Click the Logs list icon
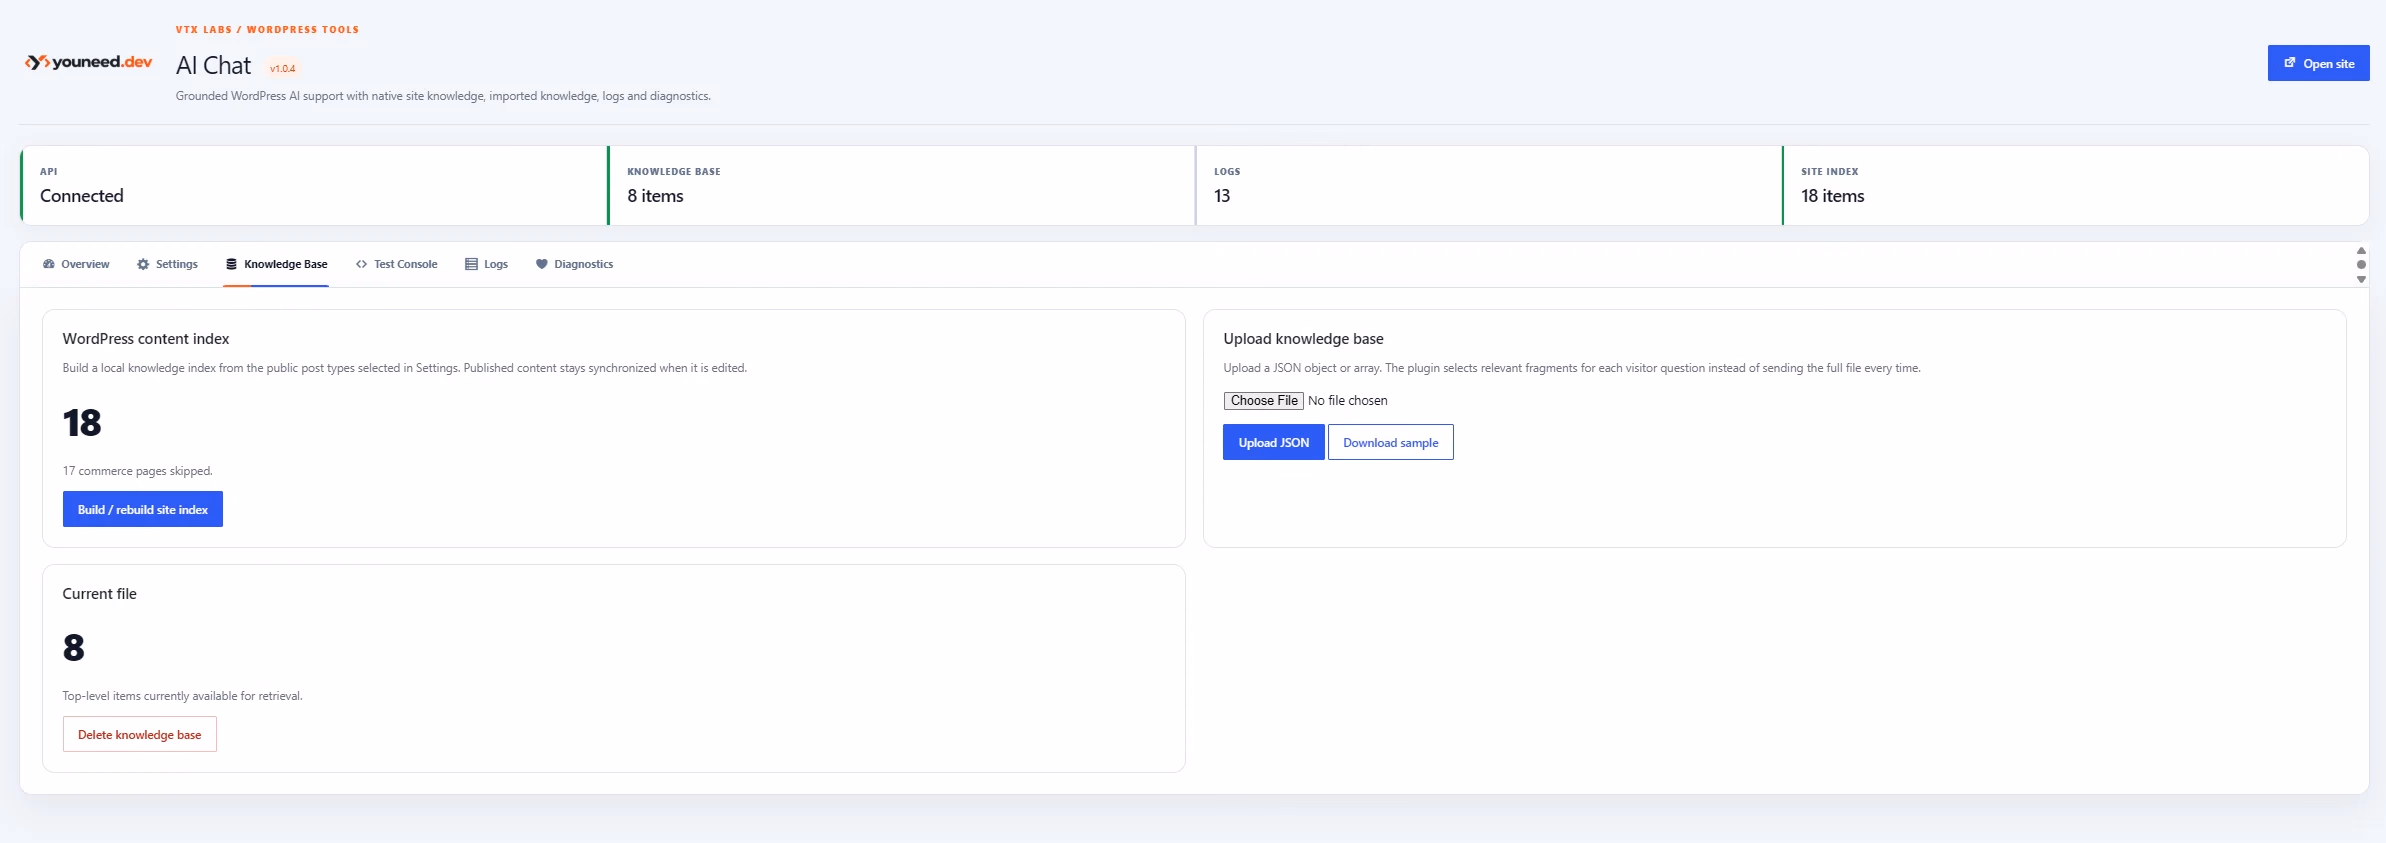Image resolution: width=2386 pixels, height=843 pixels. click(x=471, y=264)
